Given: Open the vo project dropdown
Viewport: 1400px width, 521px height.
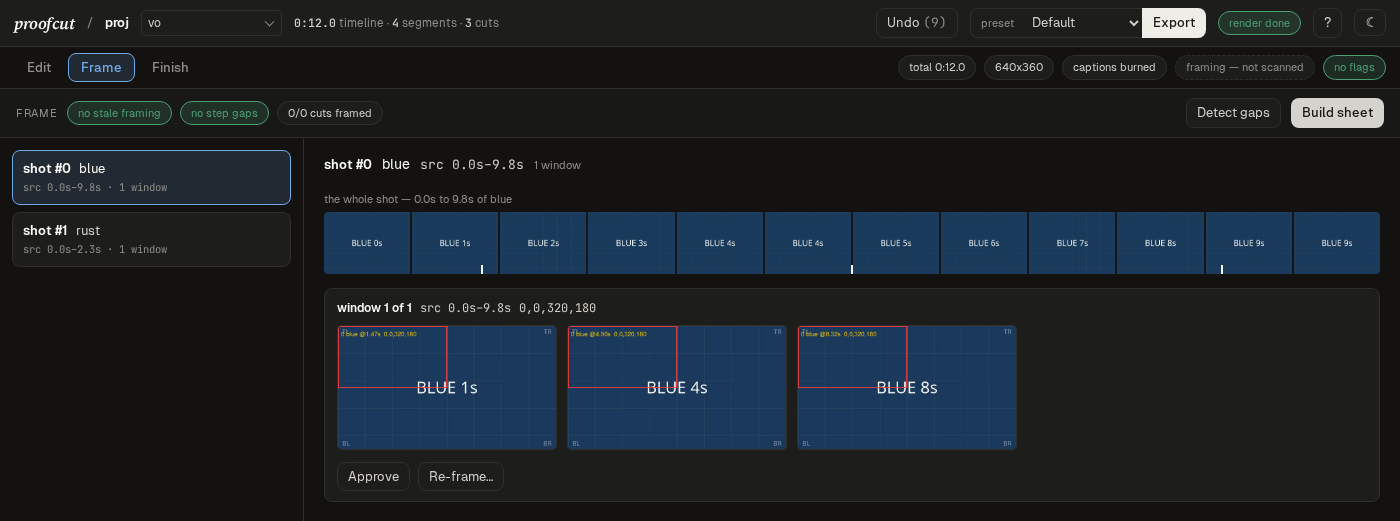Looking at the screenshot, I should 211,23.
